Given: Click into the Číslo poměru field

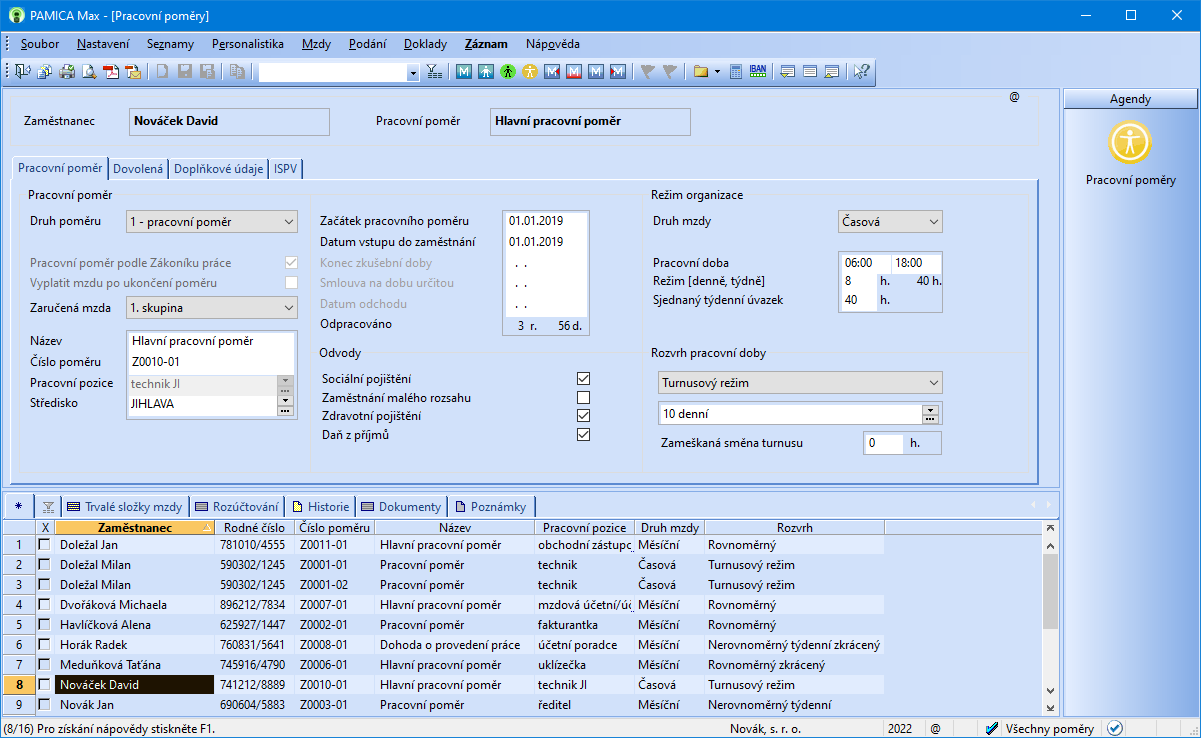Looking at the screenshot, I should point(211,362).
